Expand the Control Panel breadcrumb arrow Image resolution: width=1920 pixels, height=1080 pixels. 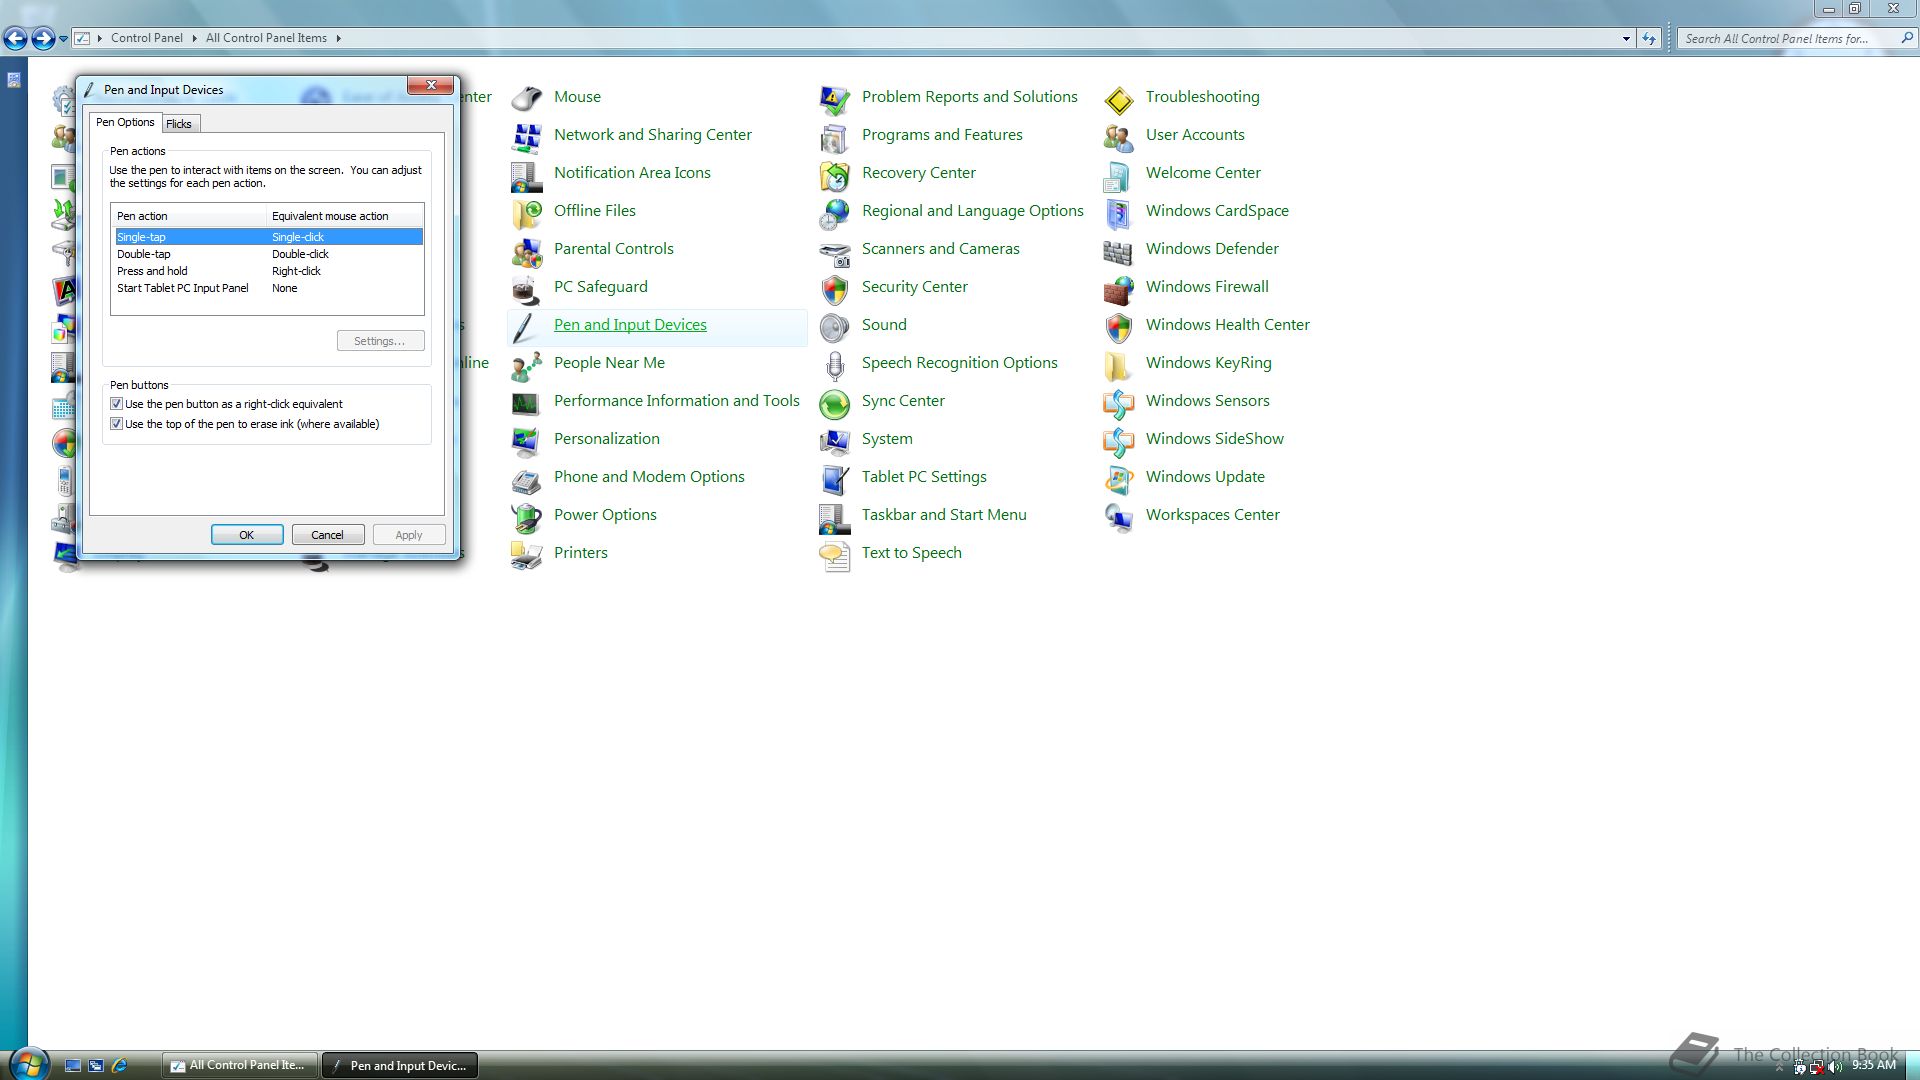(194, 38)
